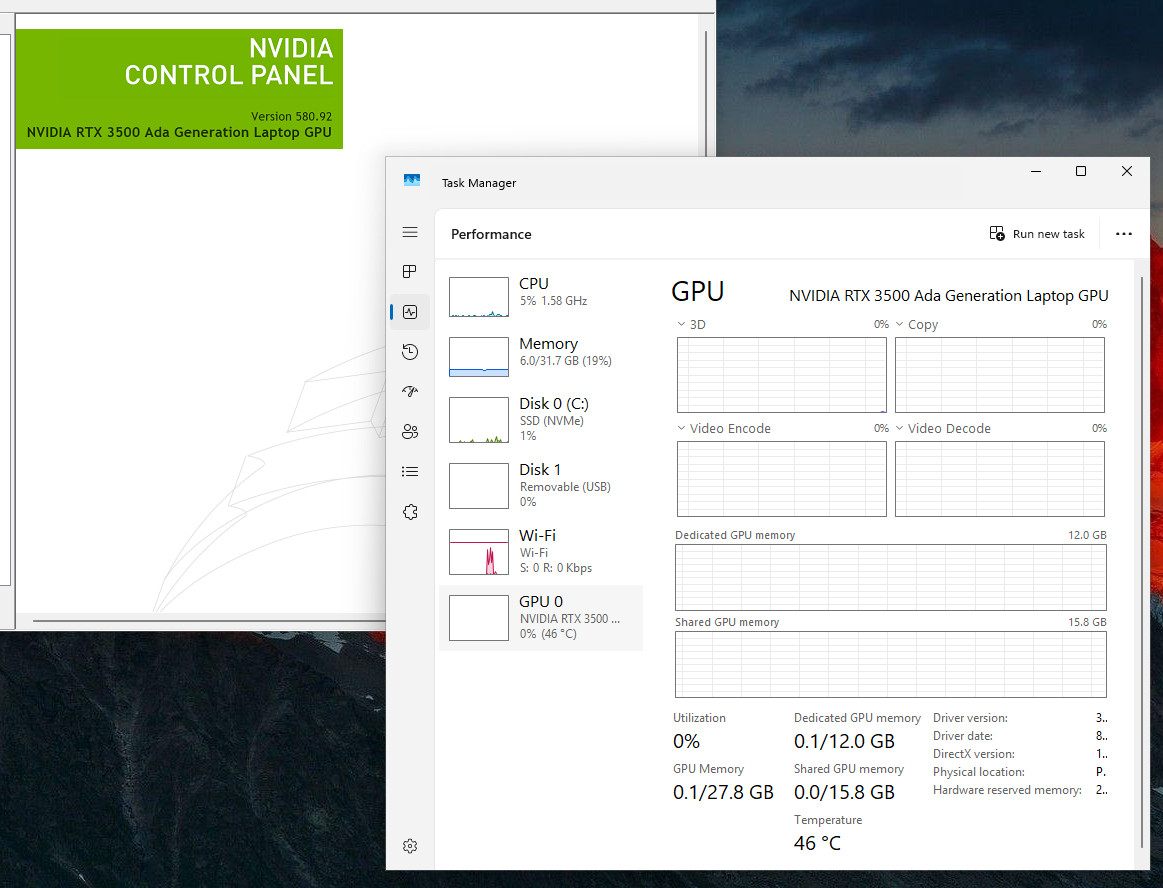
Task: Click the GPU name heading in Task Manager
Action: [x=949, y=295]
